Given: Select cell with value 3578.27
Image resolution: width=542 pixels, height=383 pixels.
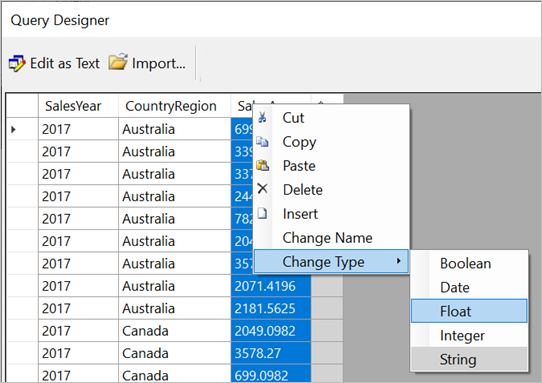Looking at the screenshot, I should 271,353.
